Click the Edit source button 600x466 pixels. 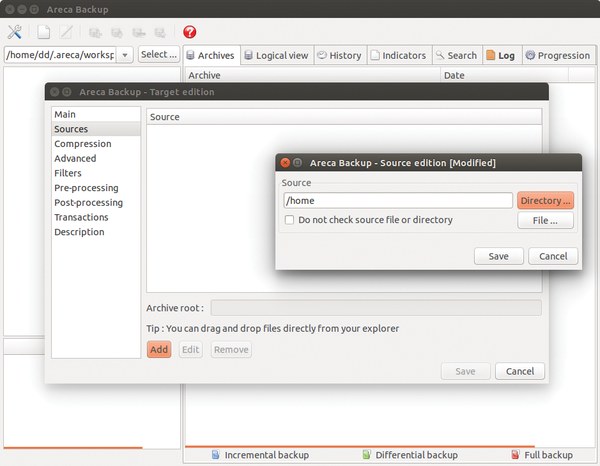coord(191,350)
